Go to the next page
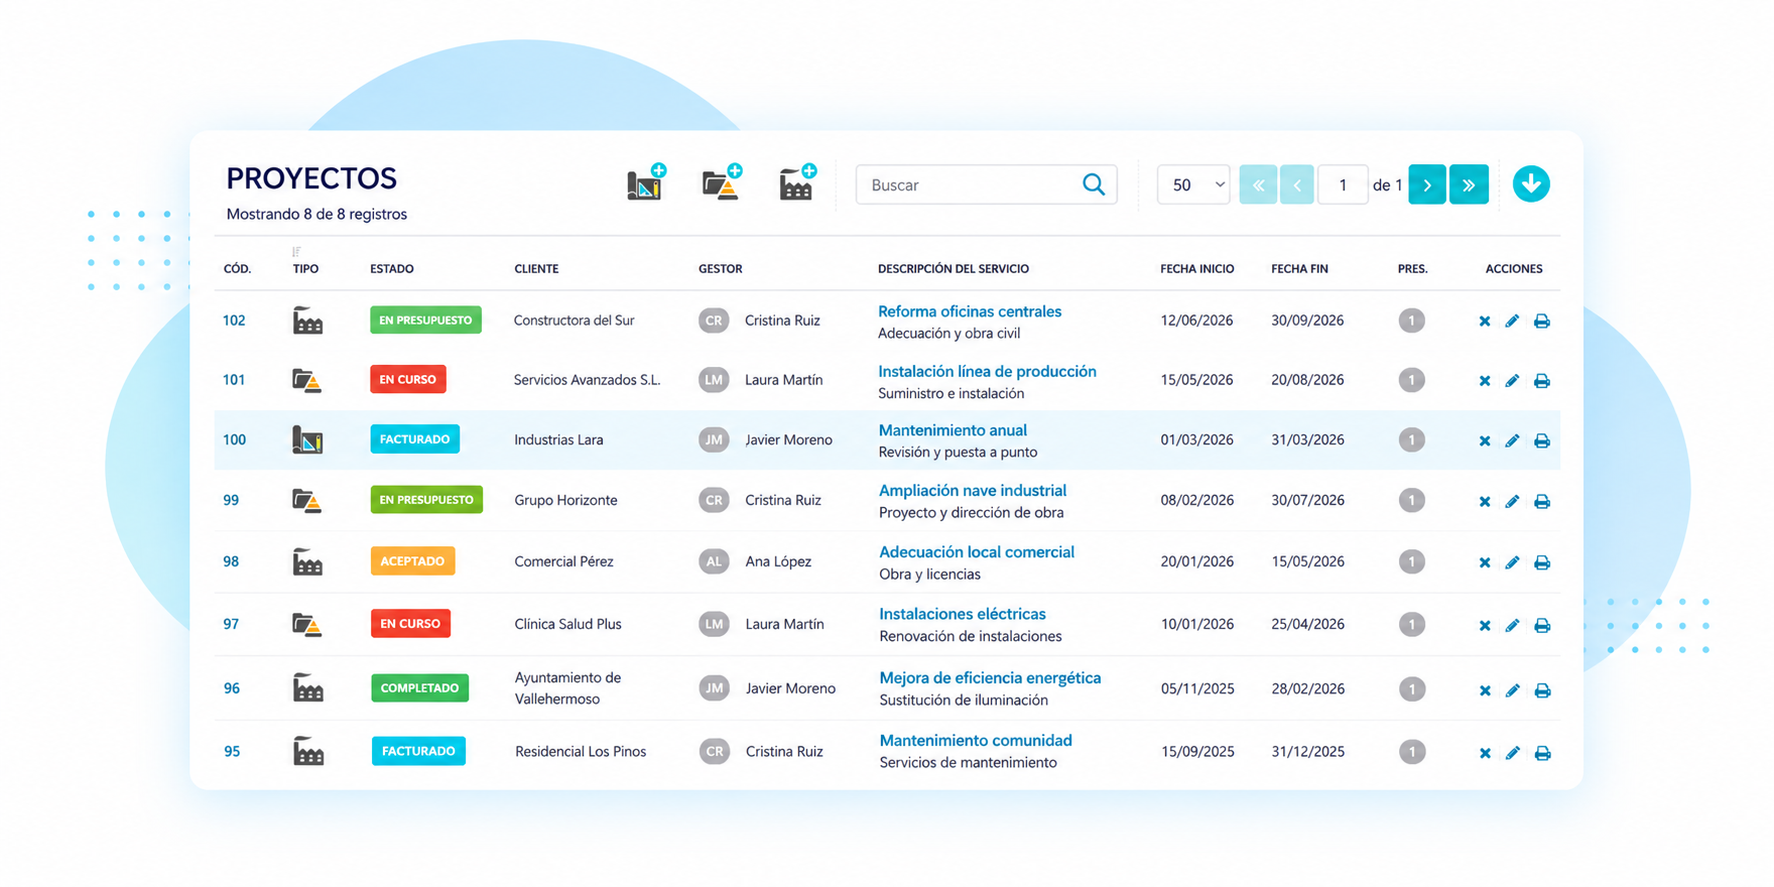 click(1427, 185)
